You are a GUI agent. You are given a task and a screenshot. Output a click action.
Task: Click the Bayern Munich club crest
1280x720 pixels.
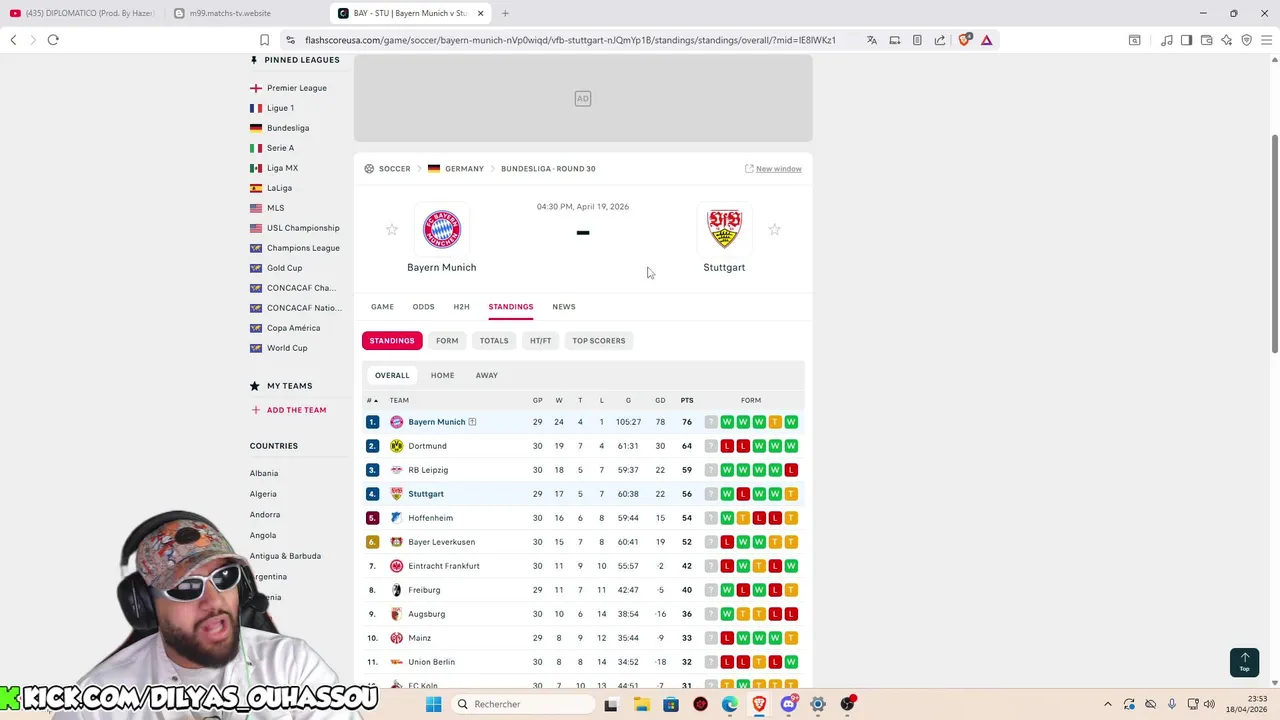point(442,230)
